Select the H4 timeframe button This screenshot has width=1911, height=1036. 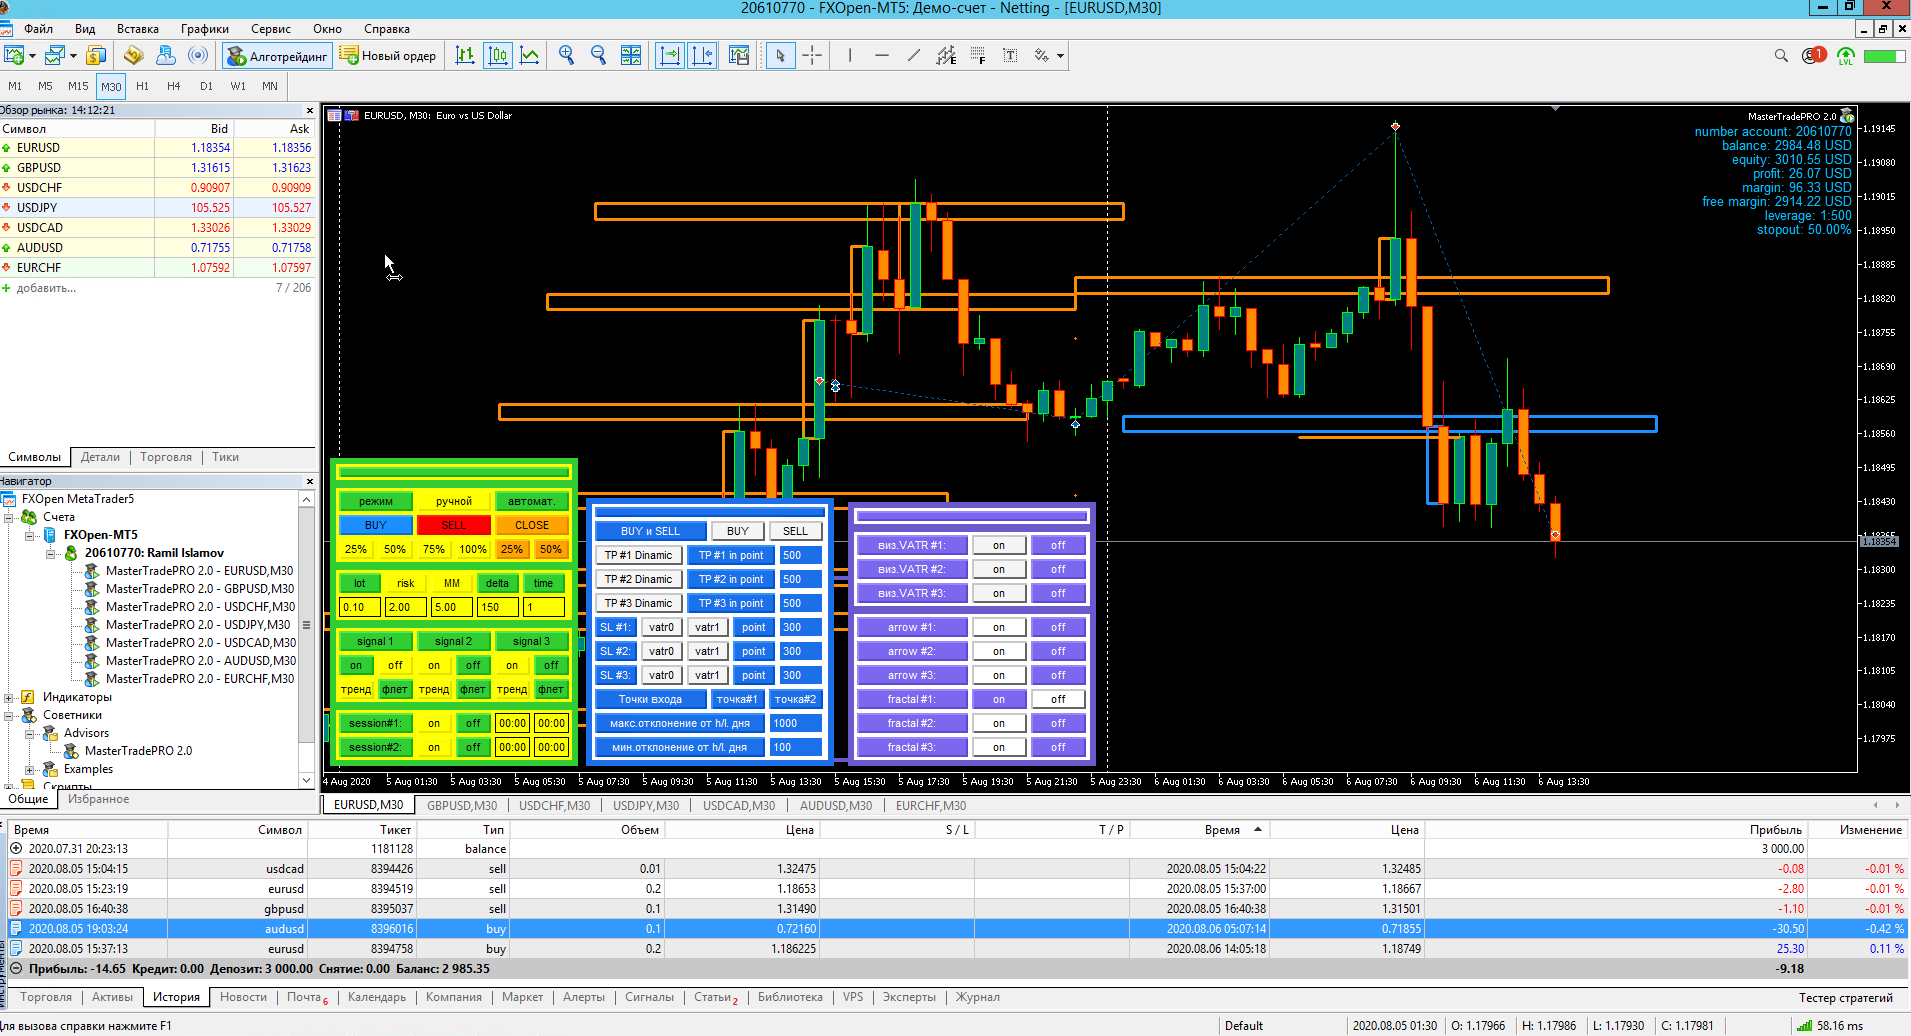[174, 86]
